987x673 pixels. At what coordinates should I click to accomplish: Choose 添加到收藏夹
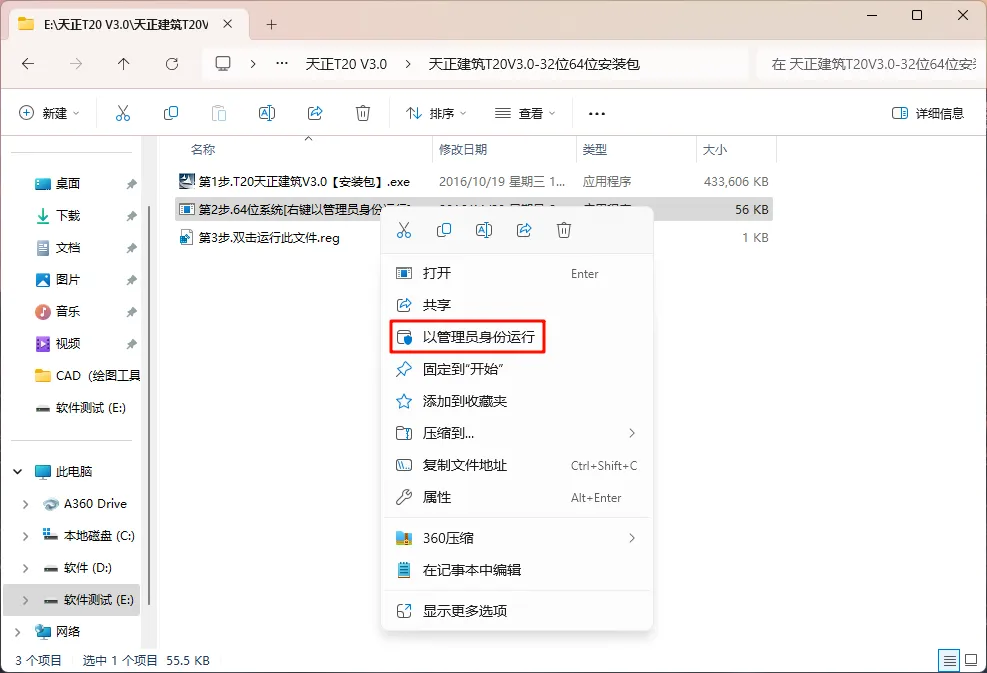coord(516,401)
